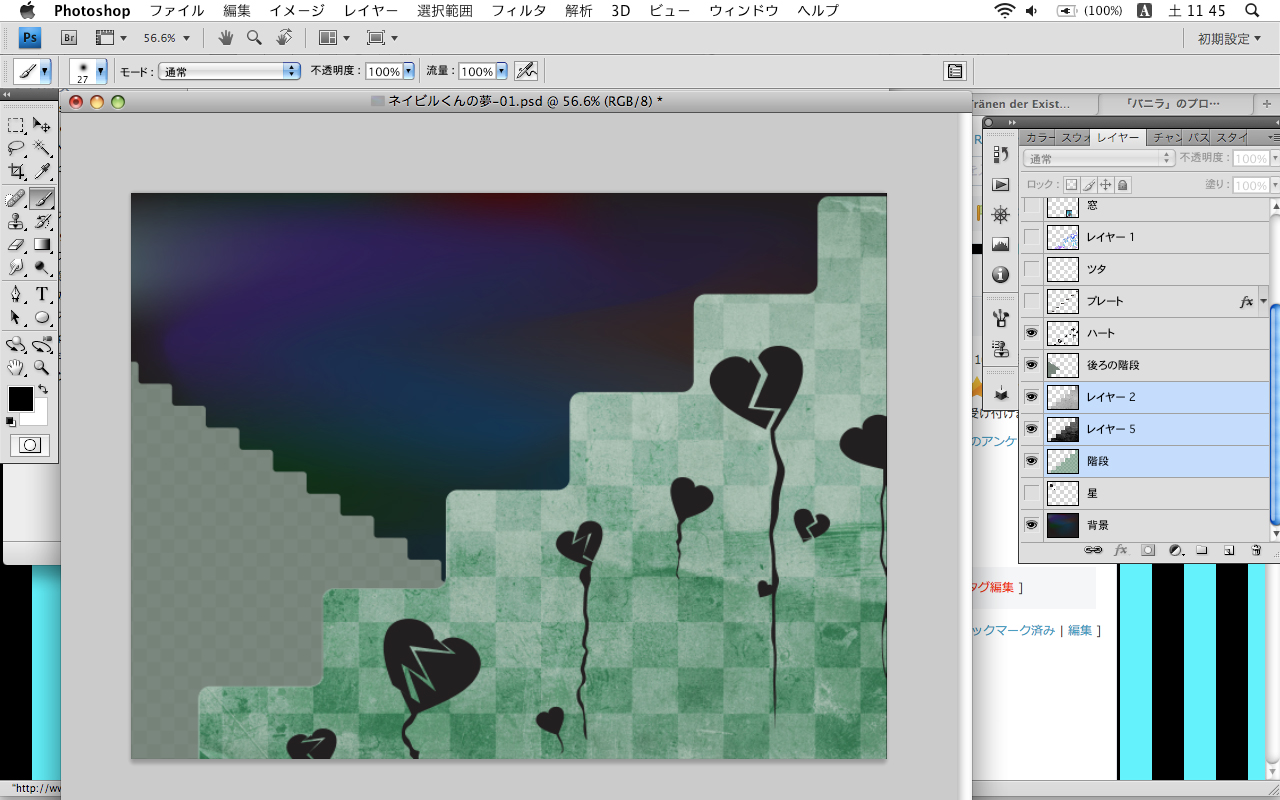
Task: Open the 初期設定 workspace switcher
Action: (1229, 38)
